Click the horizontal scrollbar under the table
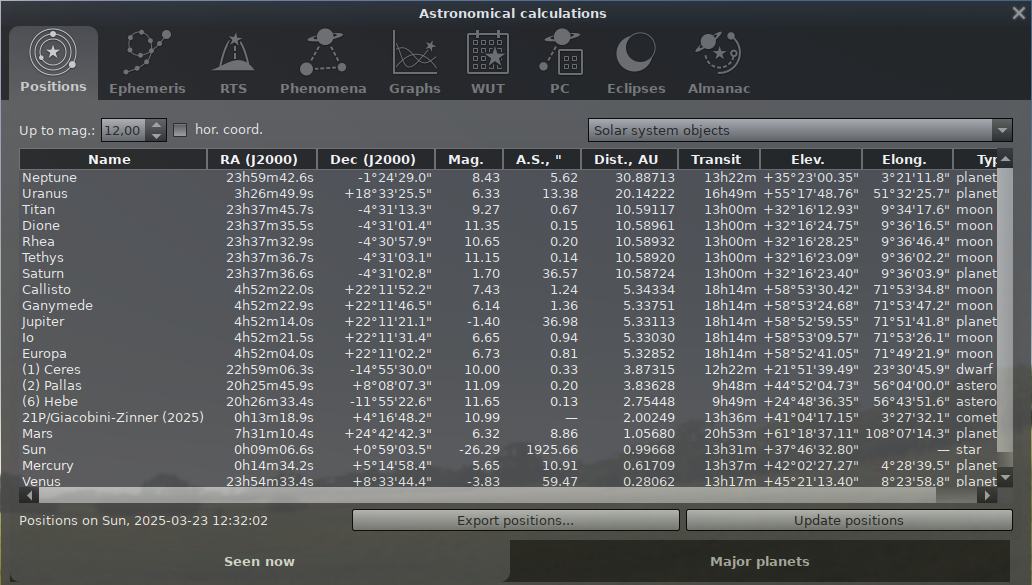Image resolution: width=1032 pixels, height=585 pixels. [x=500, y=495]
